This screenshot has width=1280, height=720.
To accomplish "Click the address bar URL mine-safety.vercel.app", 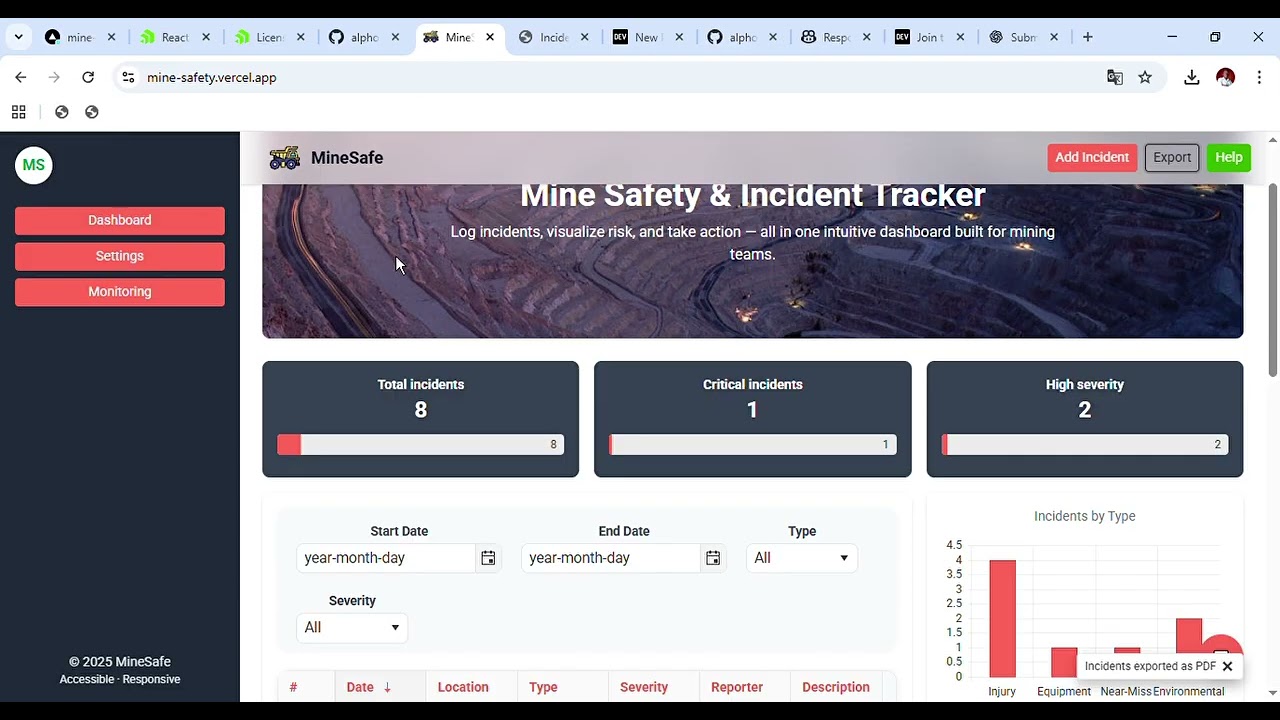I will point(212,77).
